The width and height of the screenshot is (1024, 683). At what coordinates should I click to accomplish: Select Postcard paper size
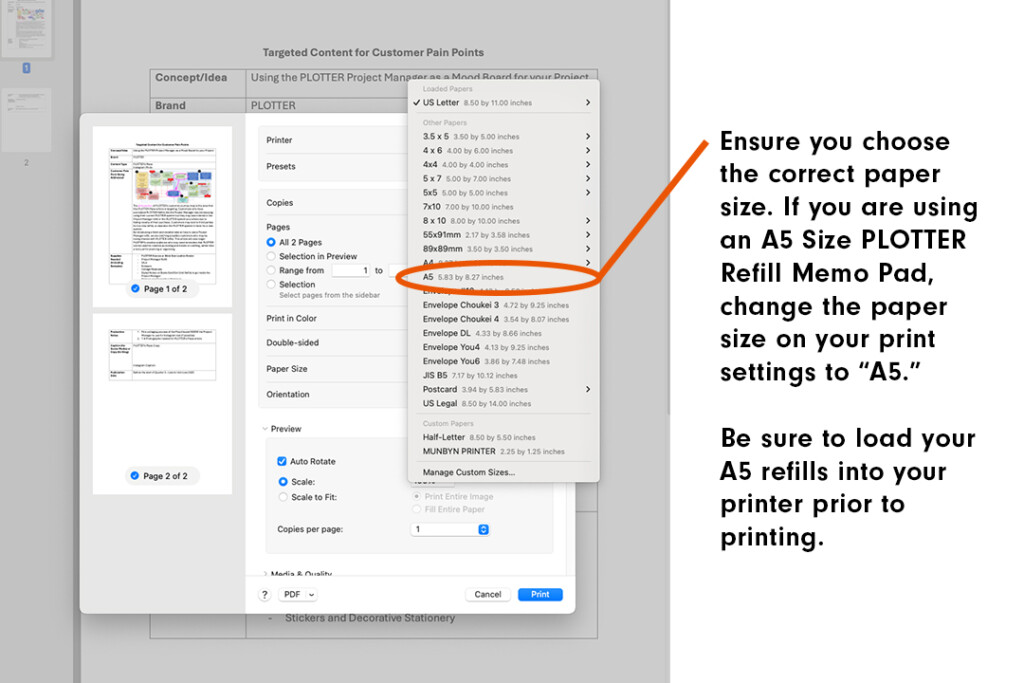[x=503, y=389]
